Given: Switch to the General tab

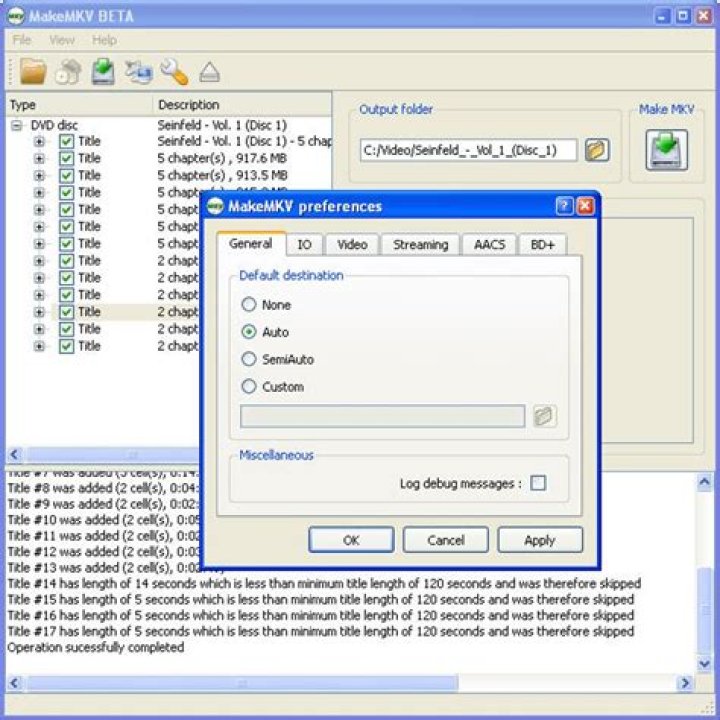Looking at the screenshot, I should click(x=251, y=243).
